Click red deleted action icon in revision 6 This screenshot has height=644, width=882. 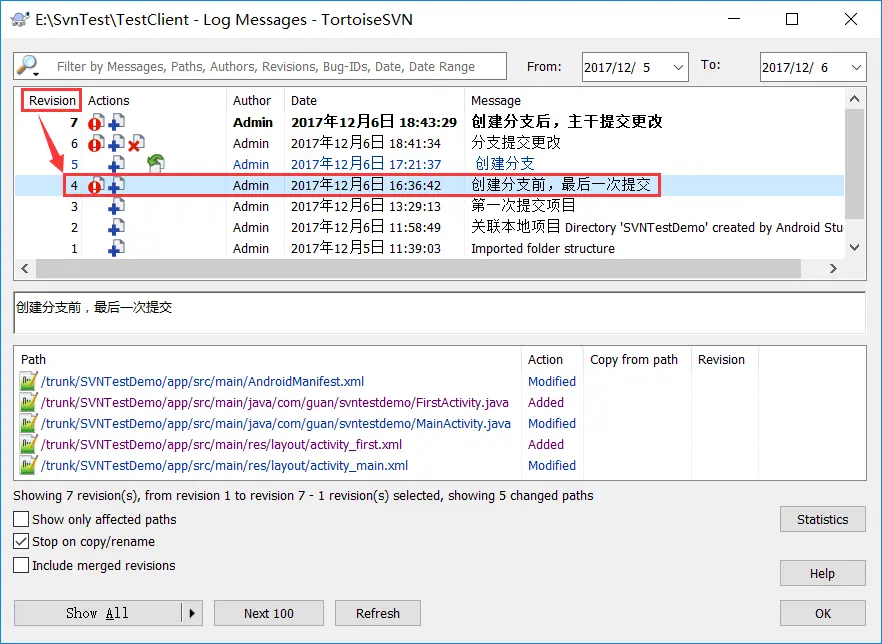click(x=136, y=143)
